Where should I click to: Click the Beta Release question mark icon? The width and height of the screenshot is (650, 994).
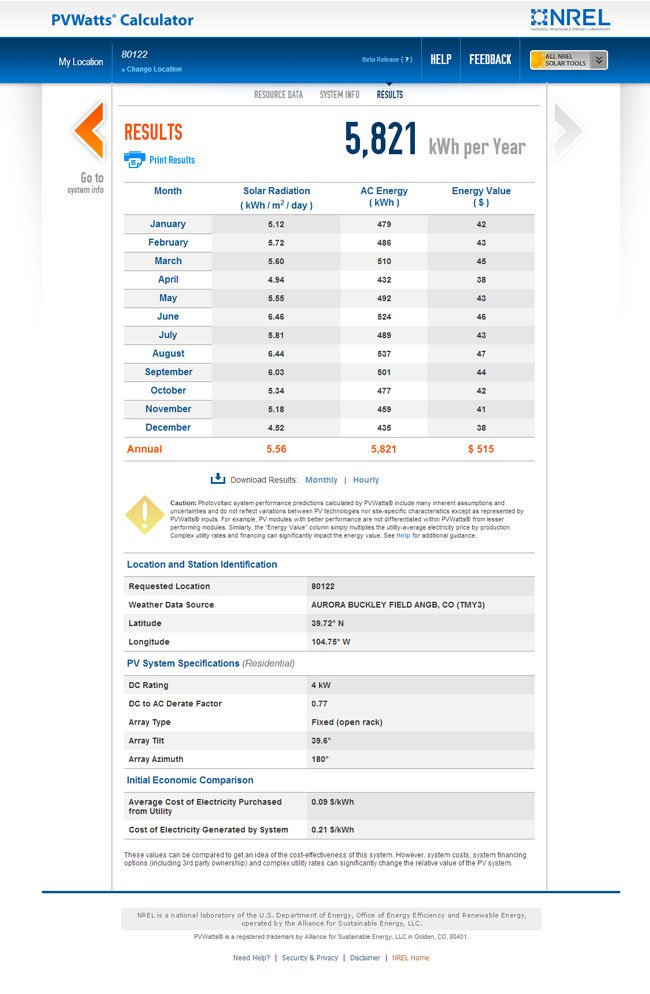[407, 60]
